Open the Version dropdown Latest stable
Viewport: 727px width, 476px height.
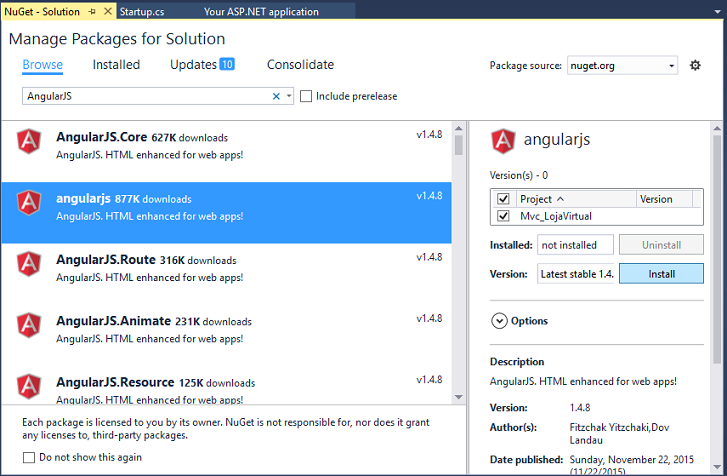[575, 274]
